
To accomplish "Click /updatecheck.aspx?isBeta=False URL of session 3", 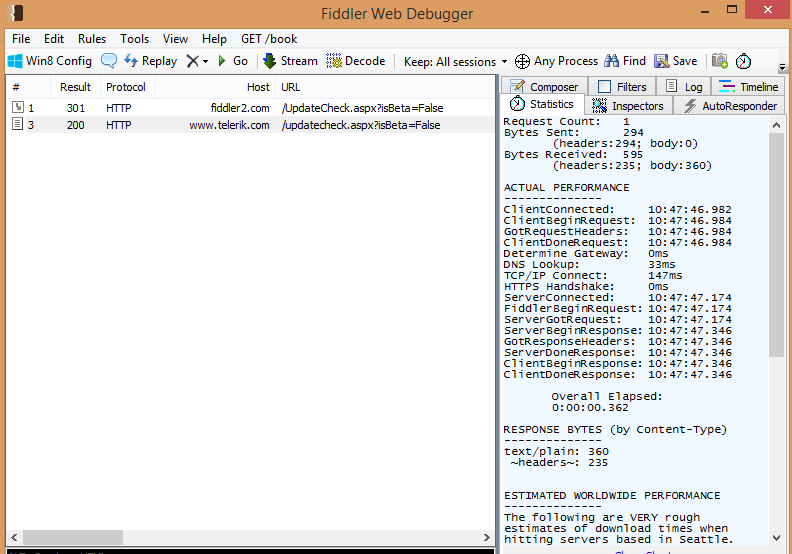I will 361,125.
